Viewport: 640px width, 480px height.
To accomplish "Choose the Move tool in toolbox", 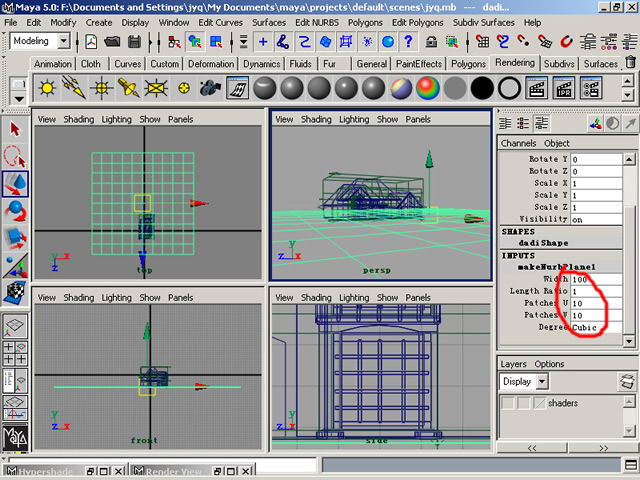I will coord(15,183).
